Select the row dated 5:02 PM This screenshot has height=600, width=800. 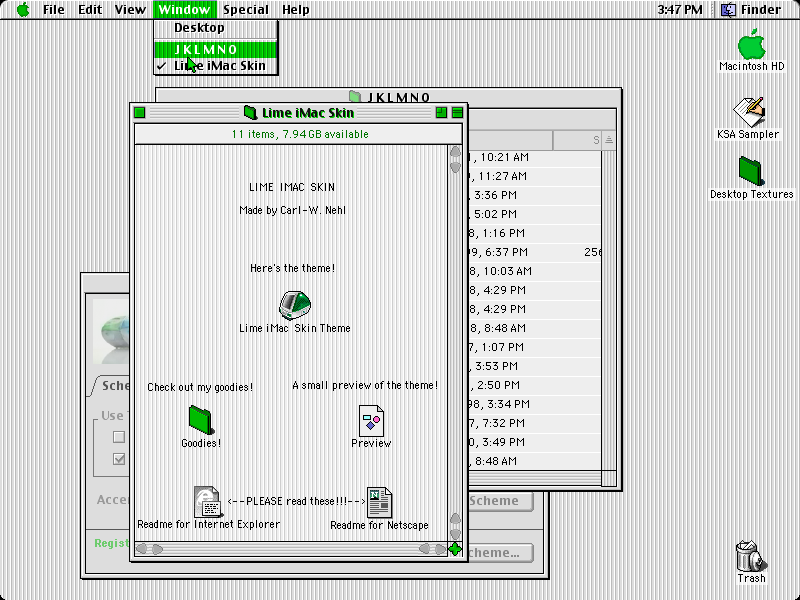point(534,214)
